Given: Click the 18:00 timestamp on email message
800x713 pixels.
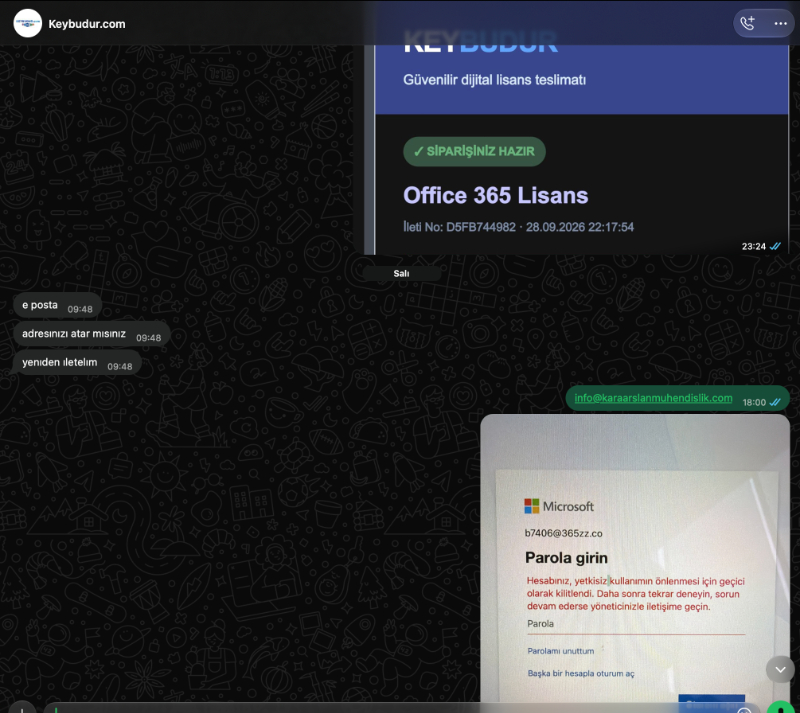Looking at the screenshot, I should tap(754, 402).
